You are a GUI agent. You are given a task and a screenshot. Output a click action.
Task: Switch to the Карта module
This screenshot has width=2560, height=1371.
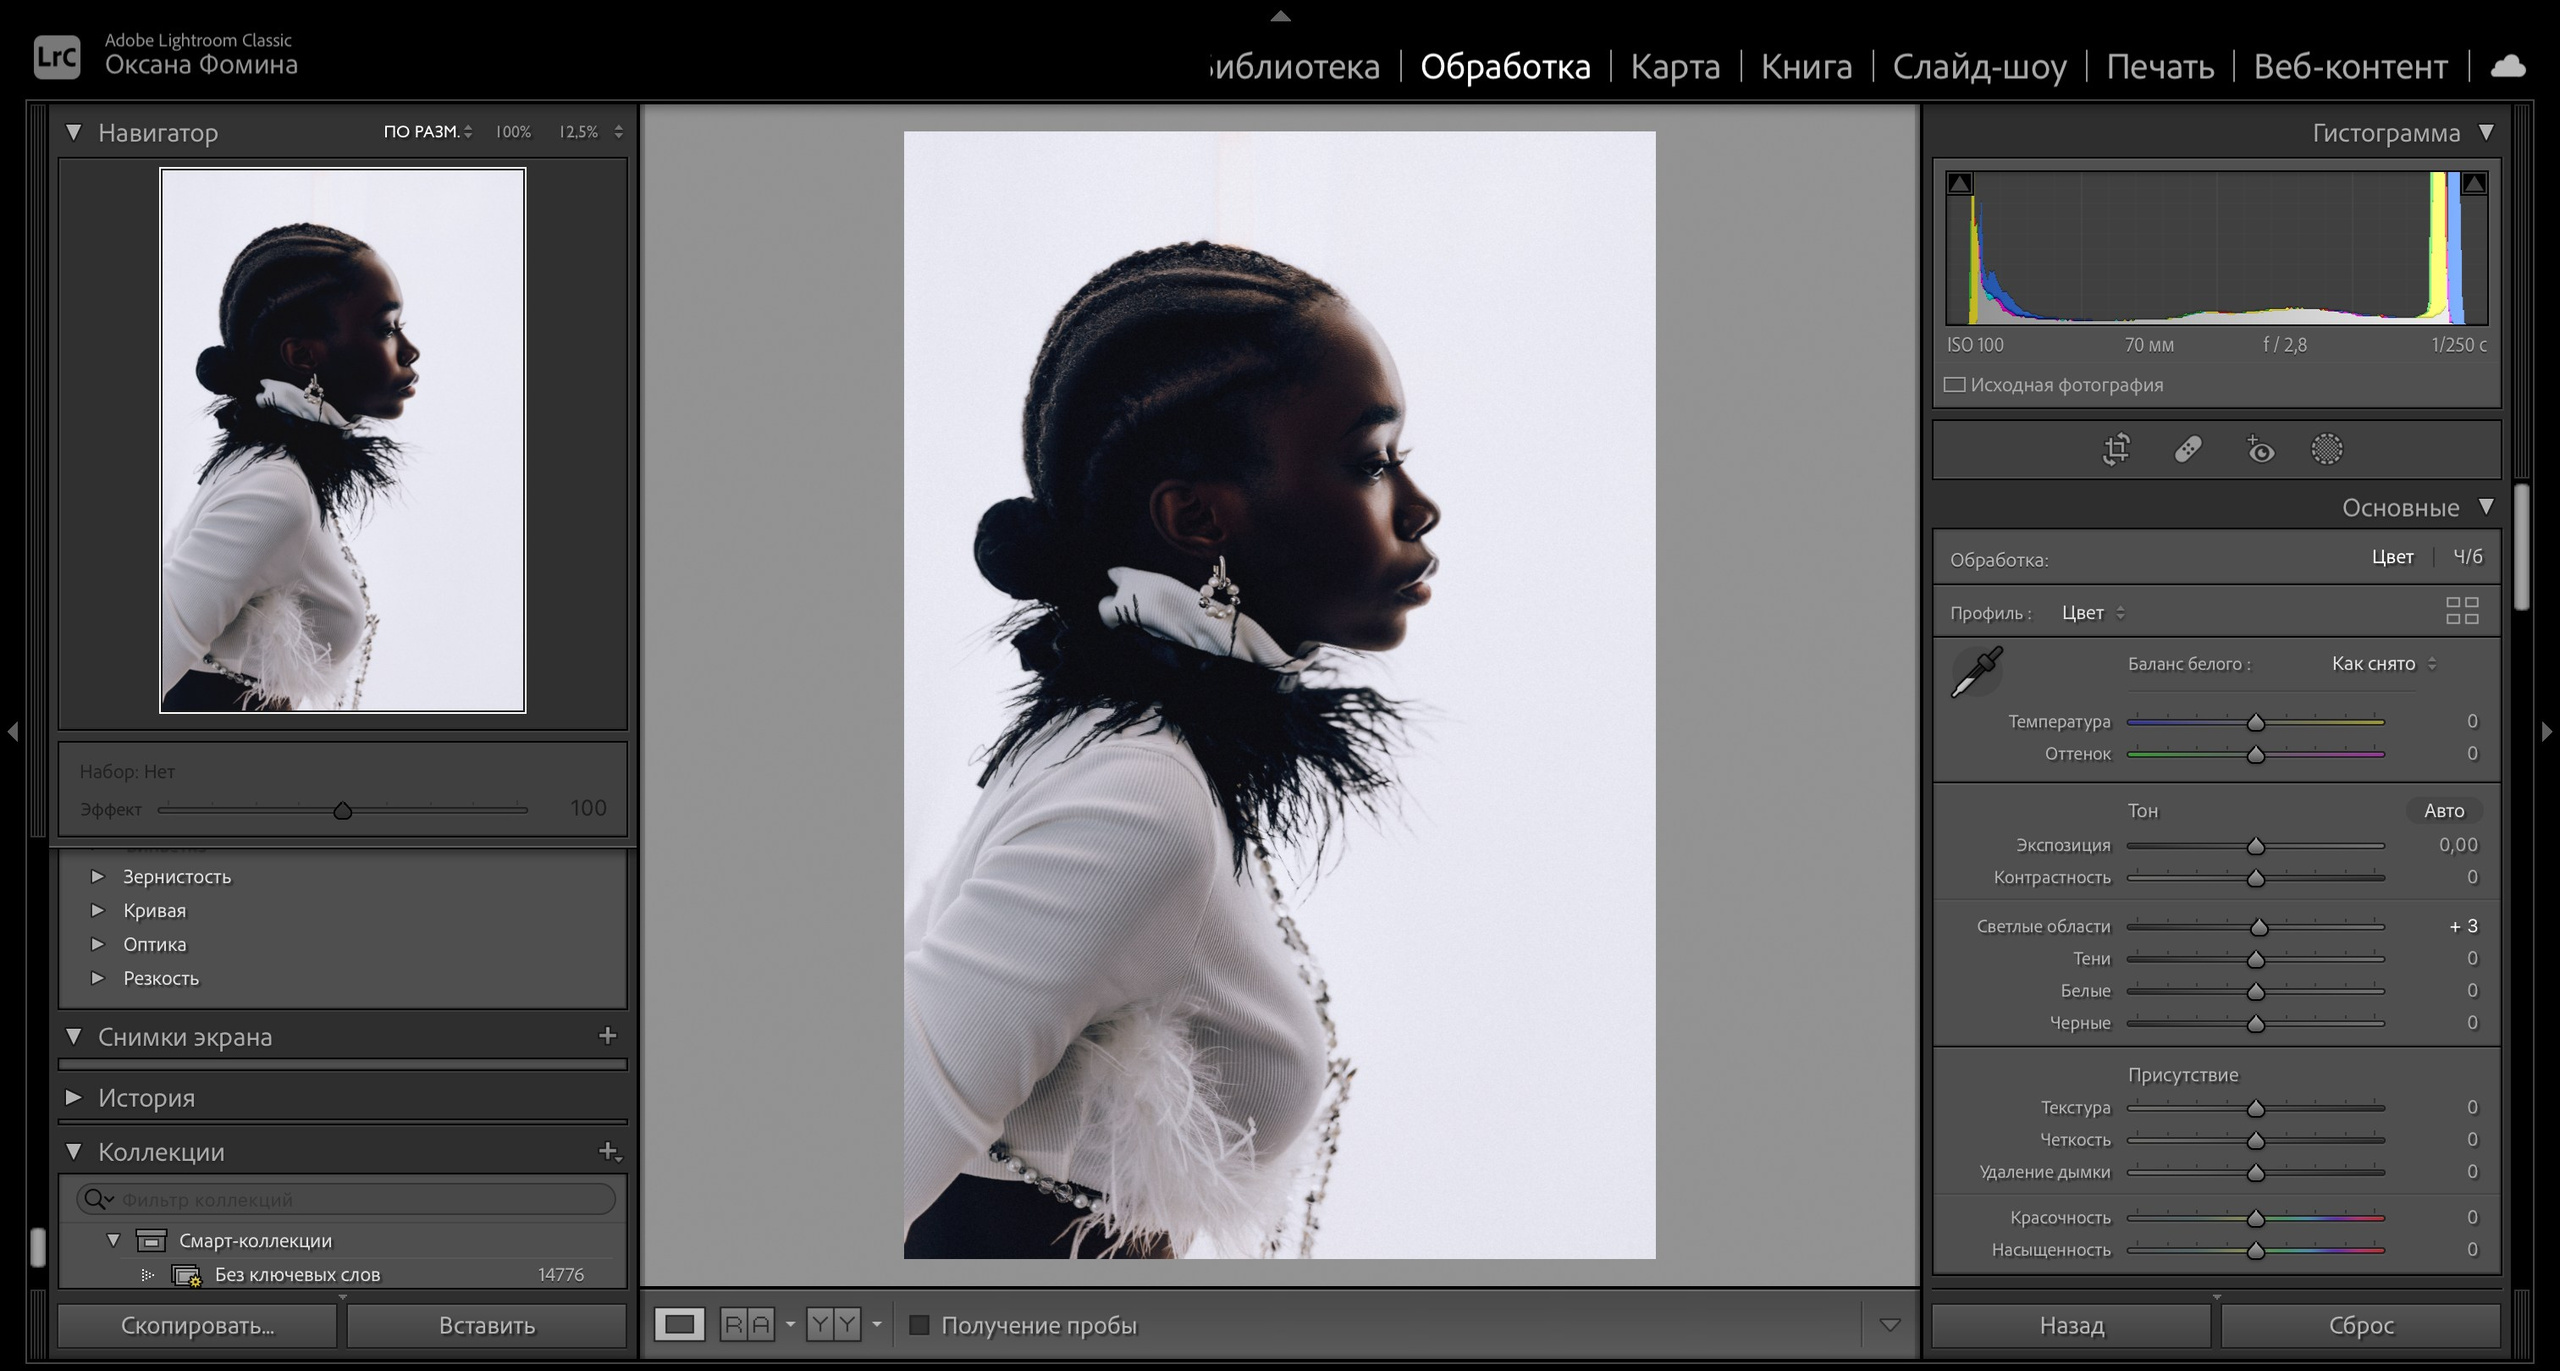coord(1675,67)
